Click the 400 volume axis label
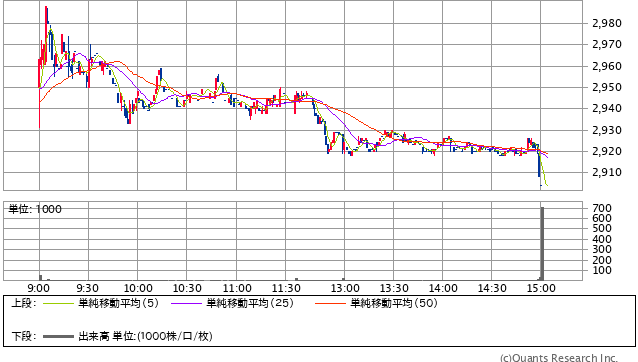The height and width of the screenshot is (362, 638). (x=602, y=239)
